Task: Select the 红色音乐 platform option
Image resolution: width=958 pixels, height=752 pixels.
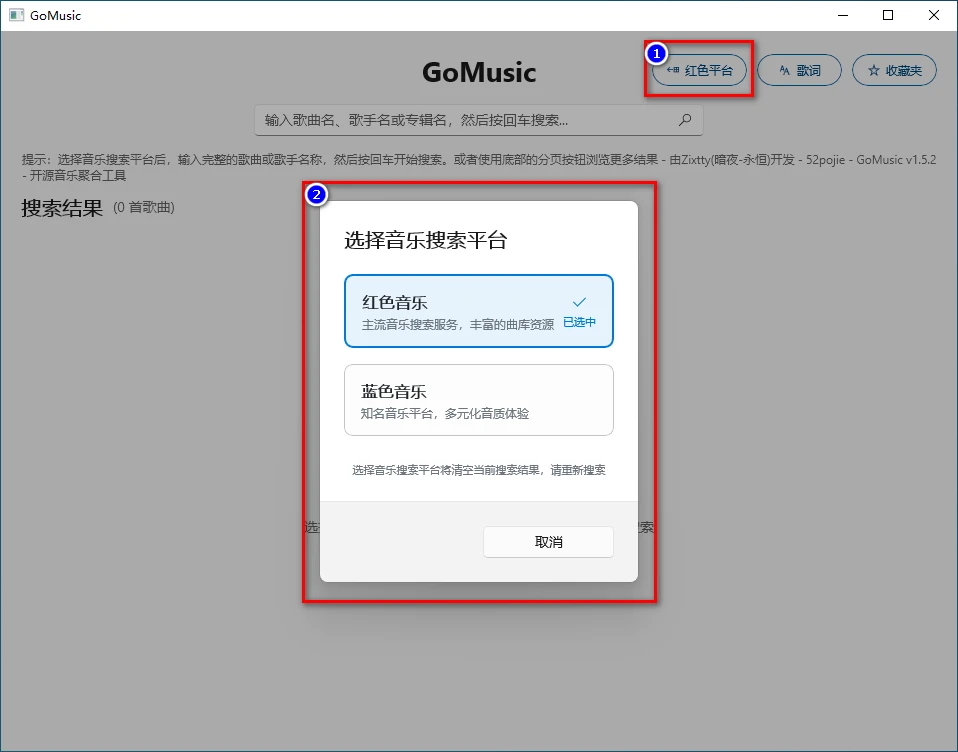Action: [460, 311]
